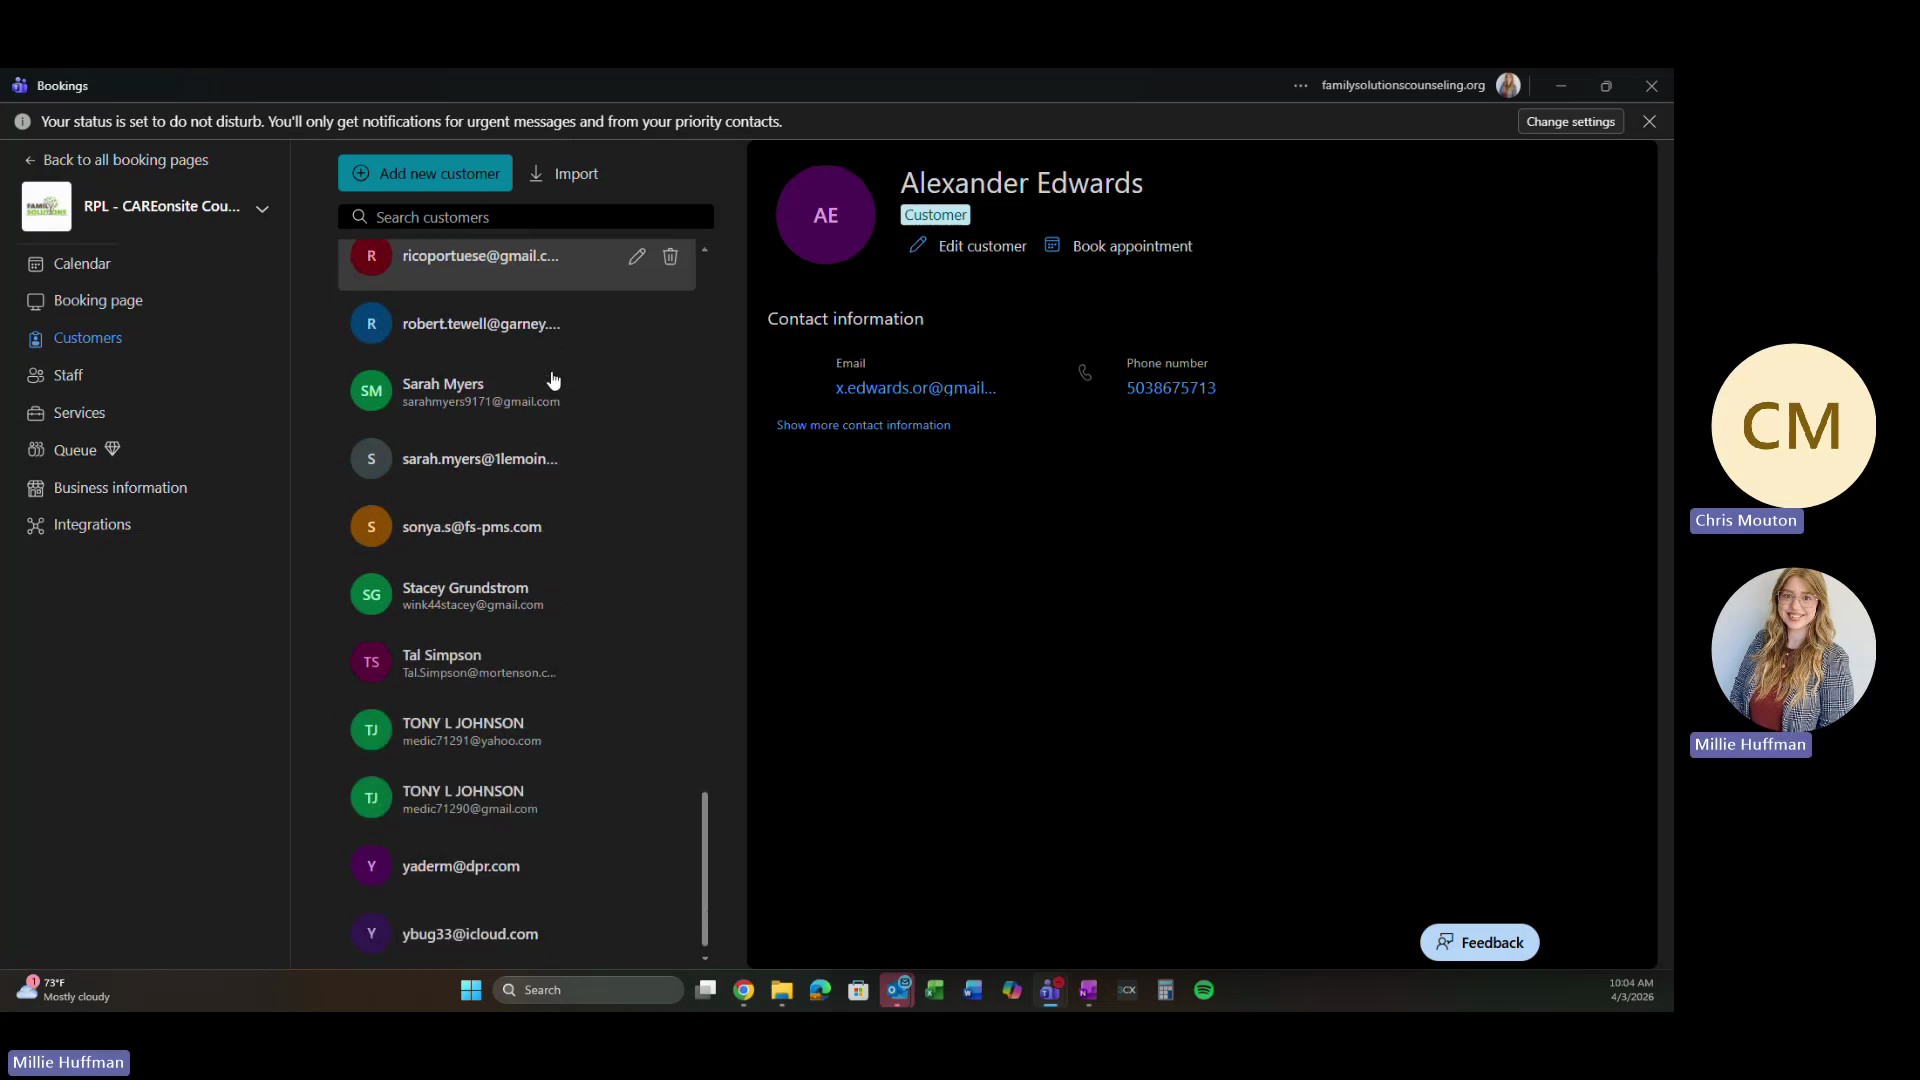
Task: Open the Feedback button
Action: point(1480,942)
